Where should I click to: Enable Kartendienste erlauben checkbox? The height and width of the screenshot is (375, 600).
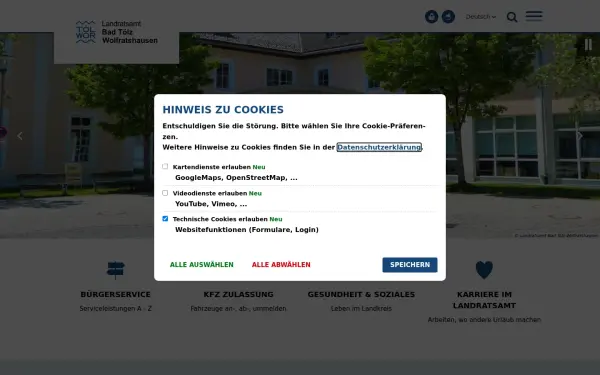tap(165, 166)
